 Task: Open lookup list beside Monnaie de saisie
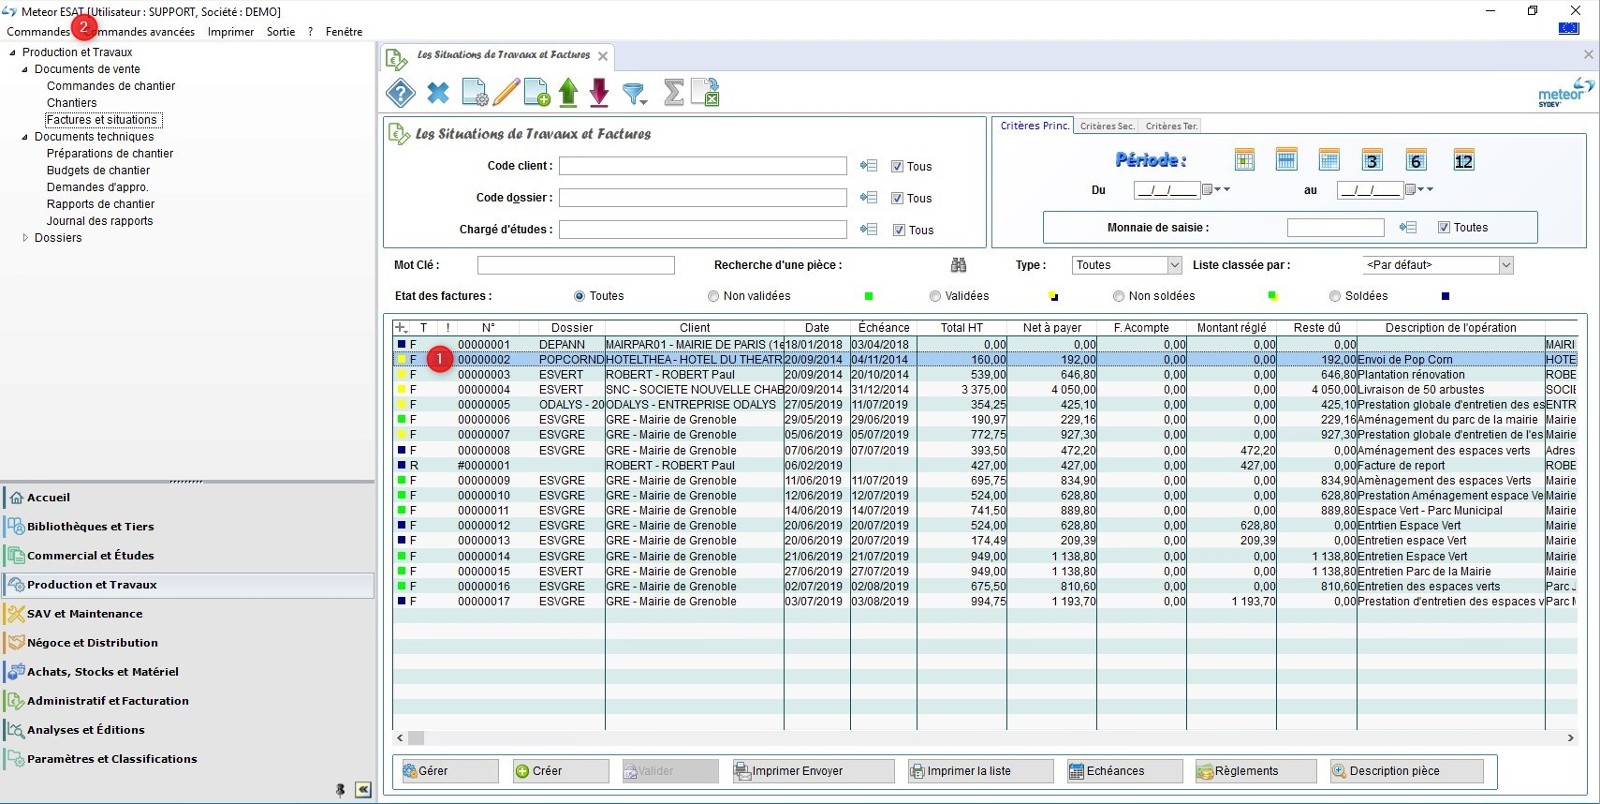point(1408,228)
